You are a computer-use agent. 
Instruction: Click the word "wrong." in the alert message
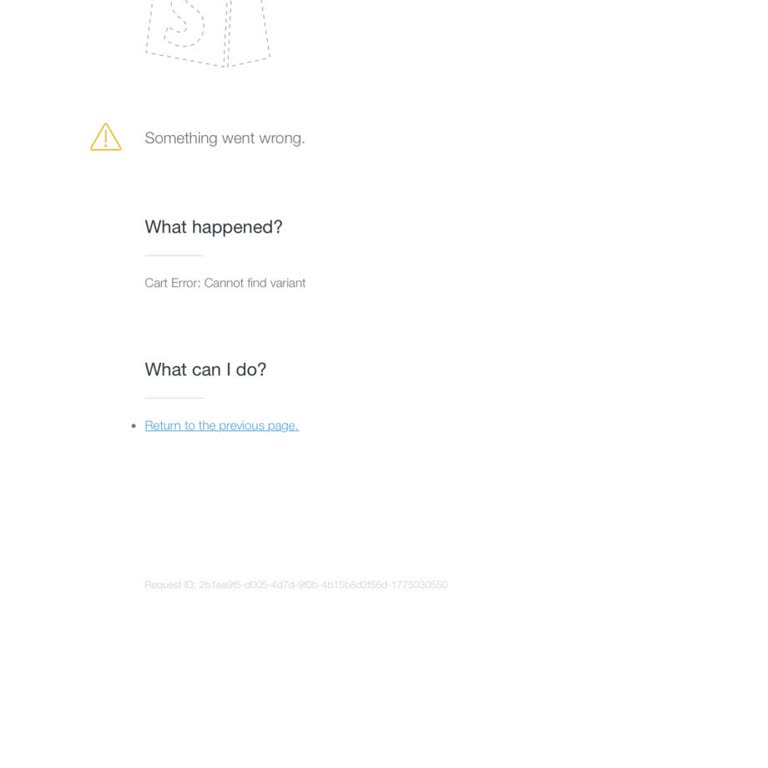click(x=282, y=139)
